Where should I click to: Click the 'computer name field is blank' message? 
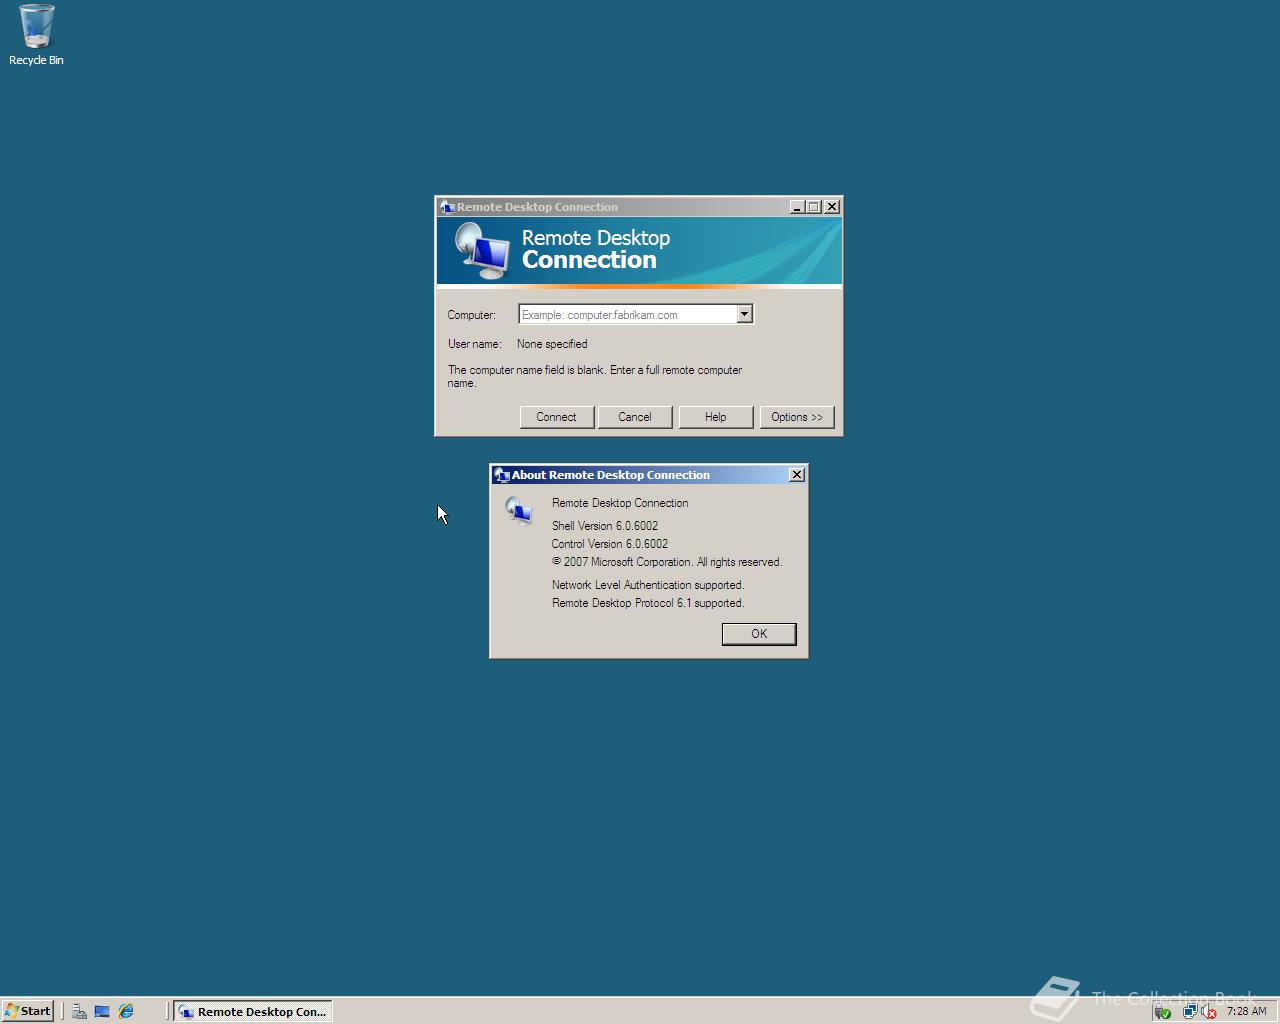[595, 376]
